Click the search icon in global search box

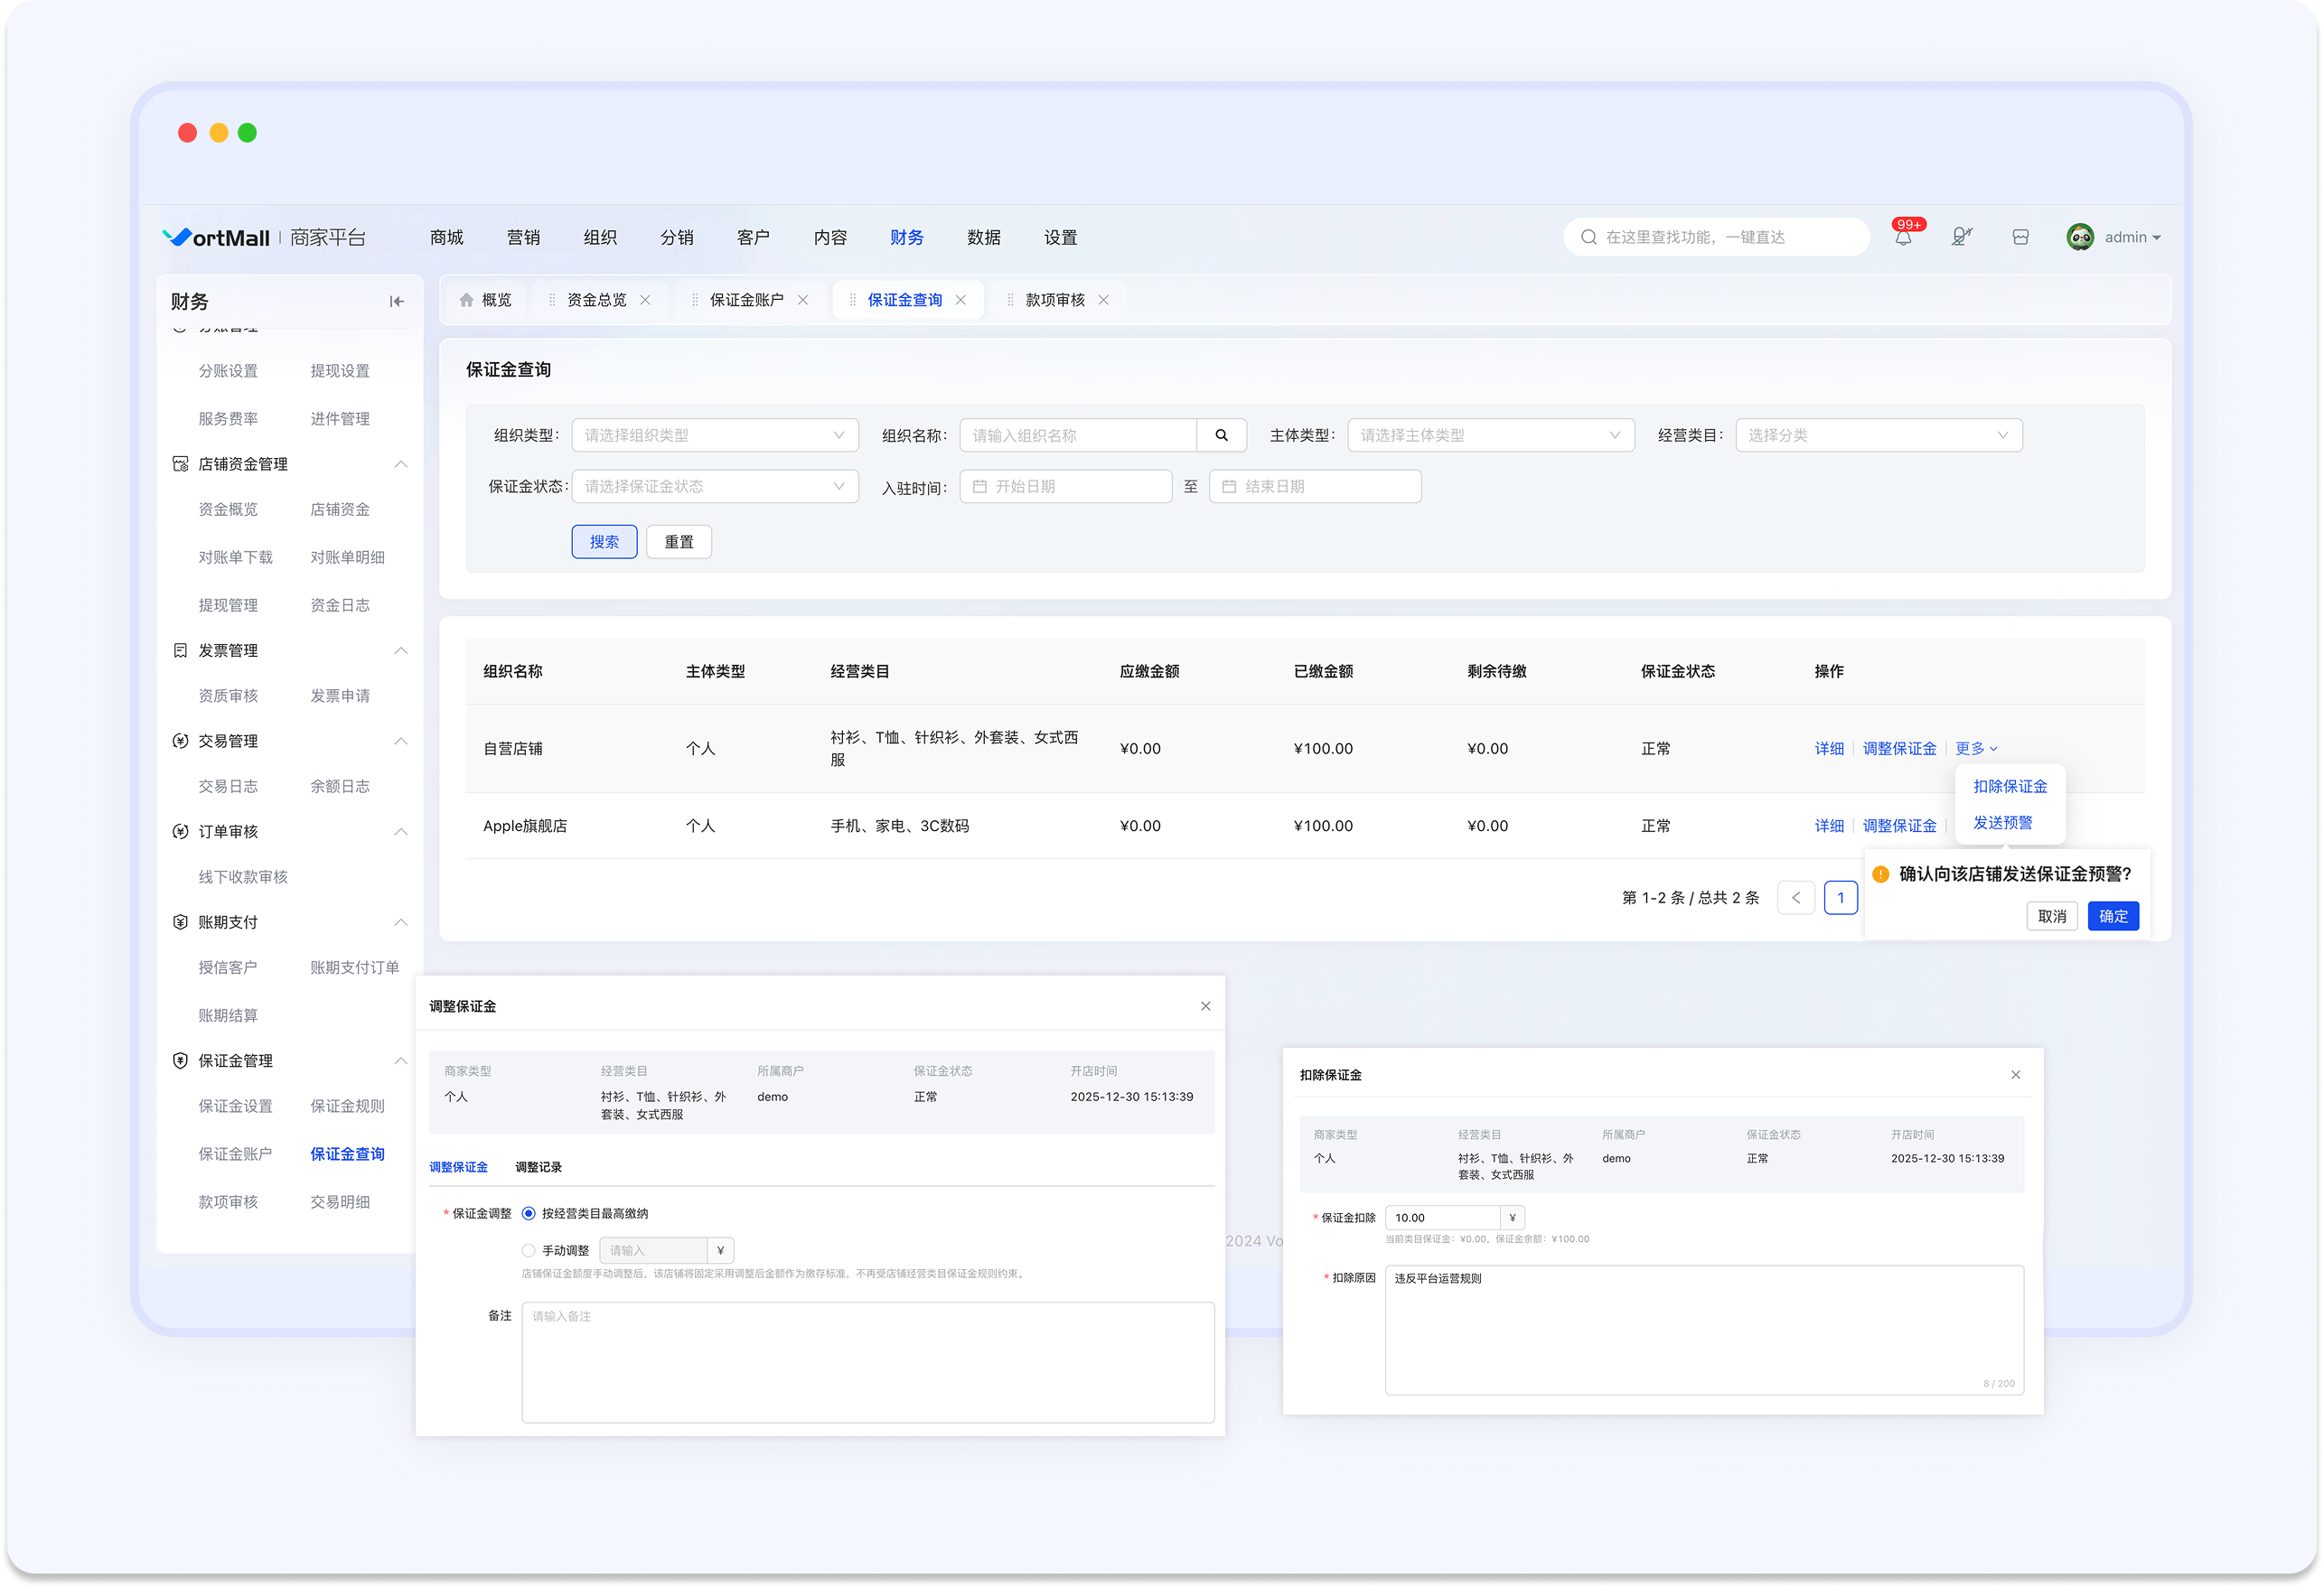pyautogui.click(x=1588, y=237)
